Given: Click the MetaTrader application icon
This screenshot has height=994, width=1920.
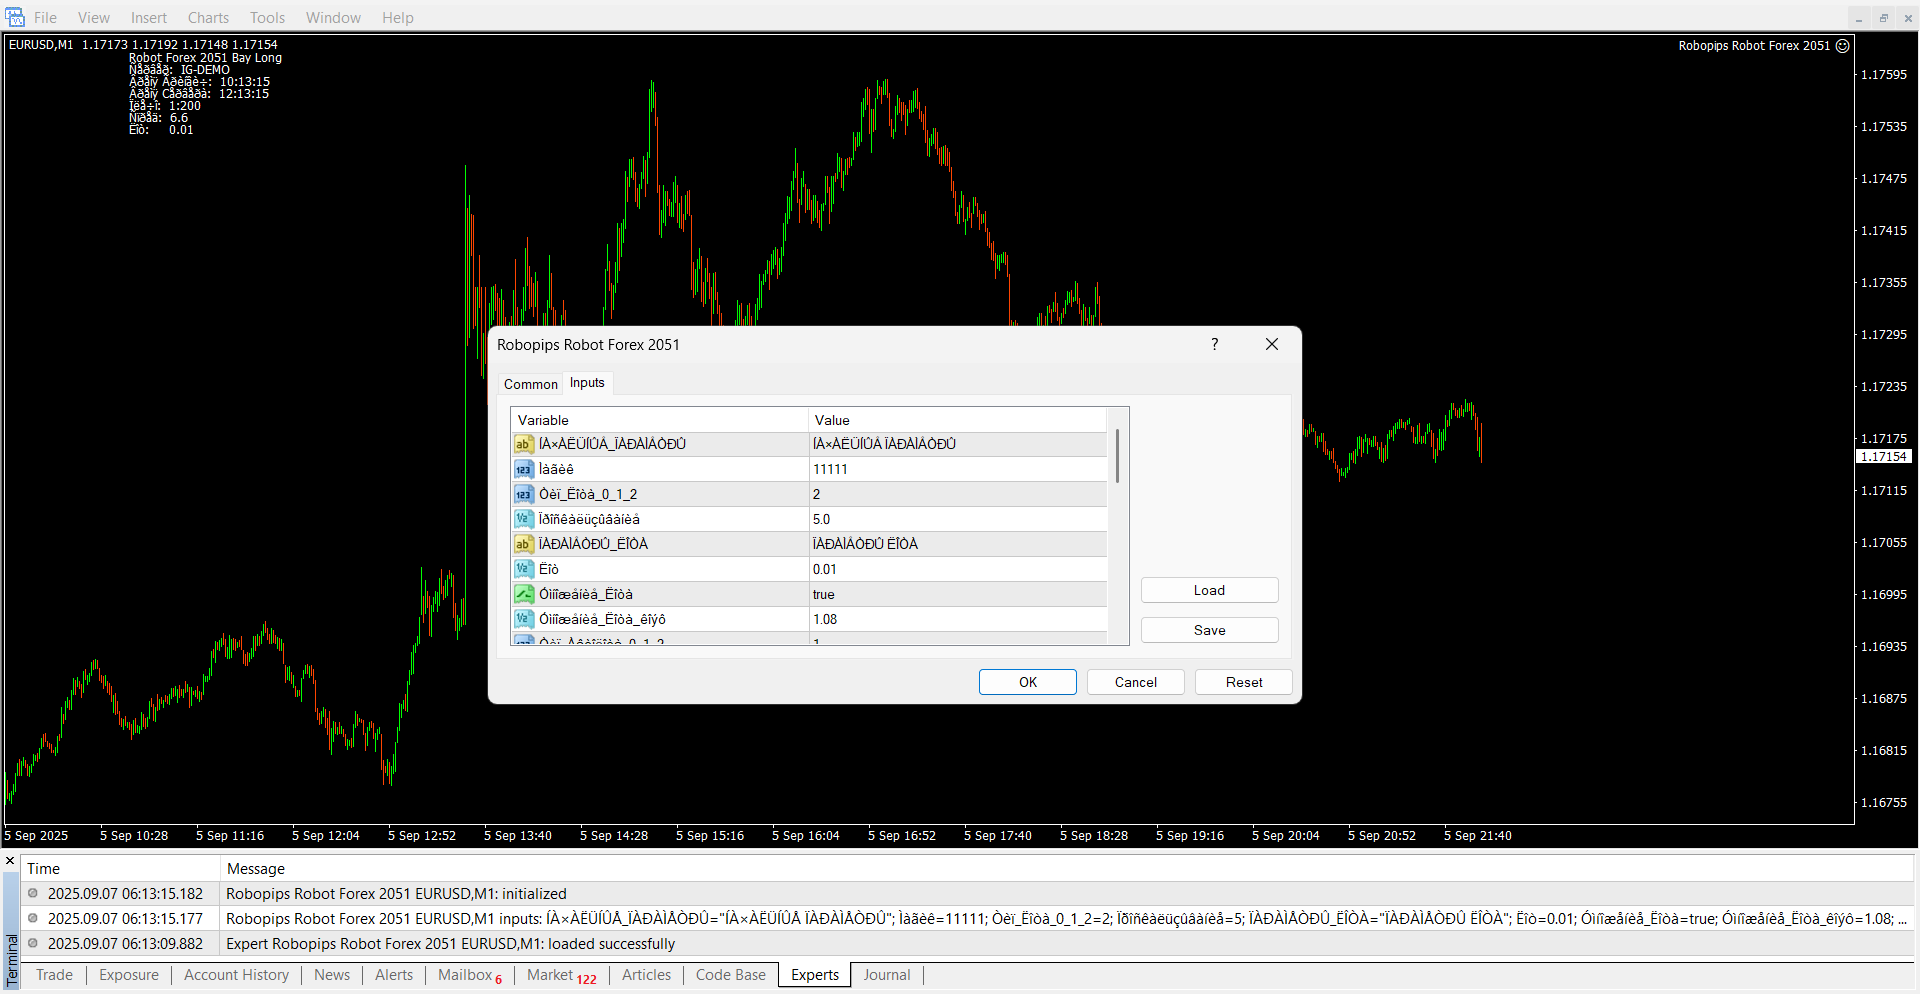Looking at the screenshot, I should pyautogui.click(x=15, y=17).
